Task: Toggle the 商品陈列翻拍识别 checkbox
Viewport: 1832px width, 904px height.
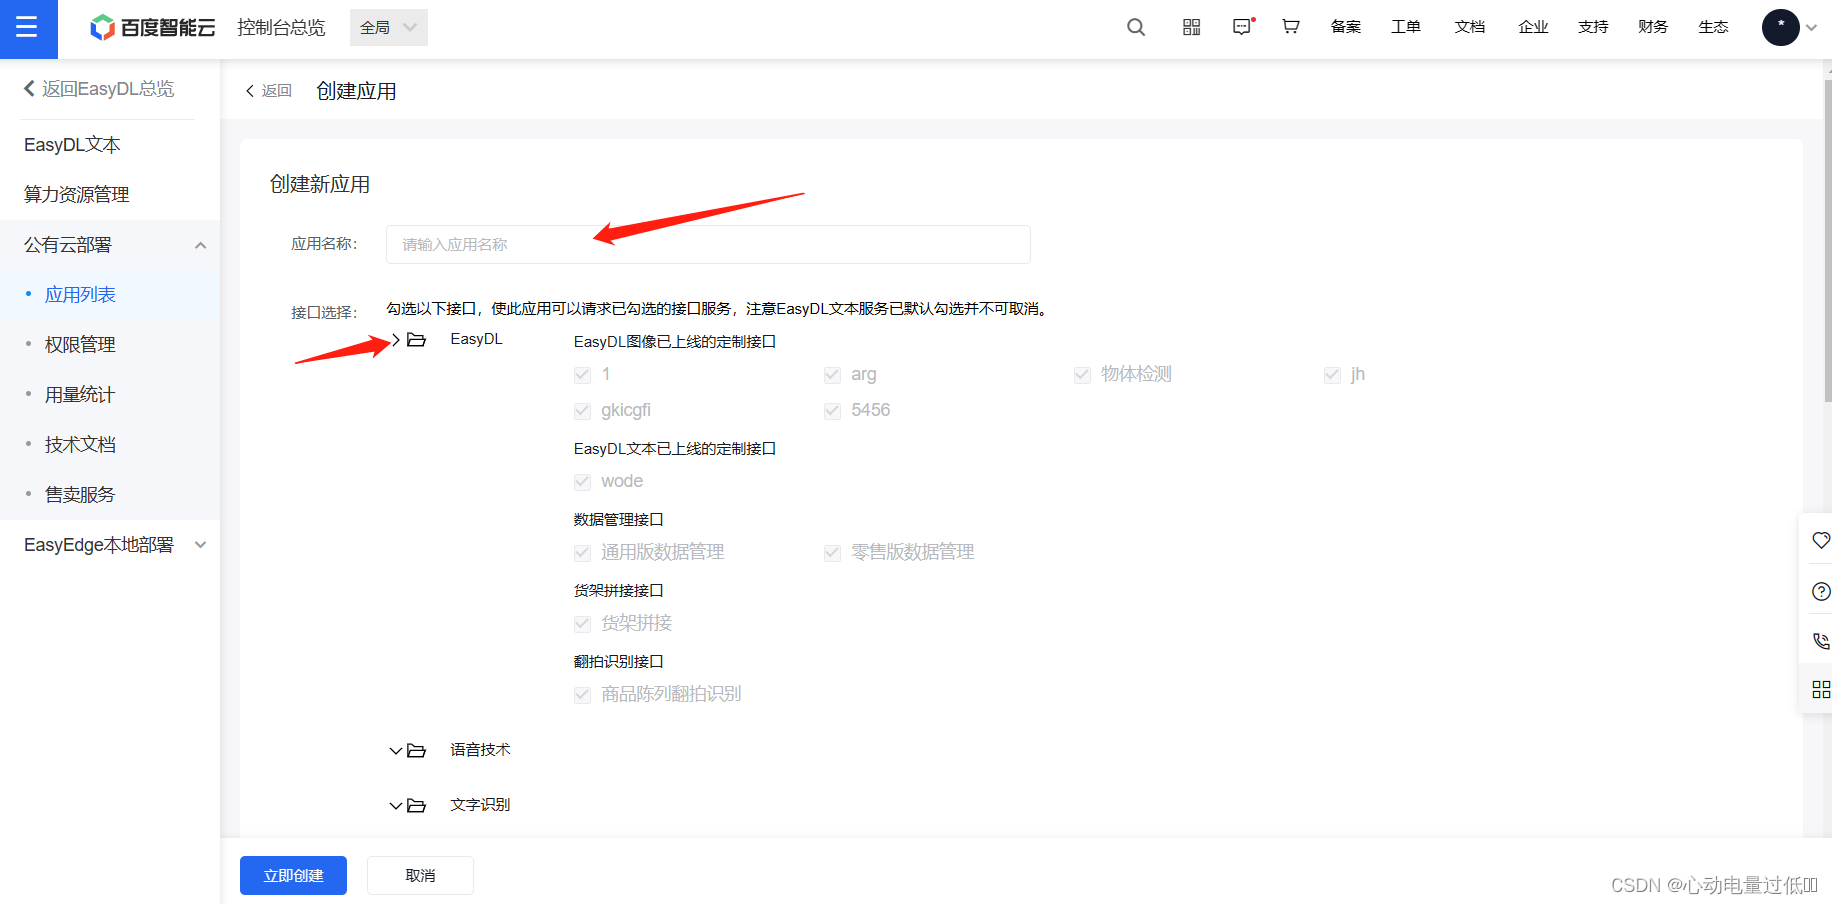Action: (x=582, y=695)
